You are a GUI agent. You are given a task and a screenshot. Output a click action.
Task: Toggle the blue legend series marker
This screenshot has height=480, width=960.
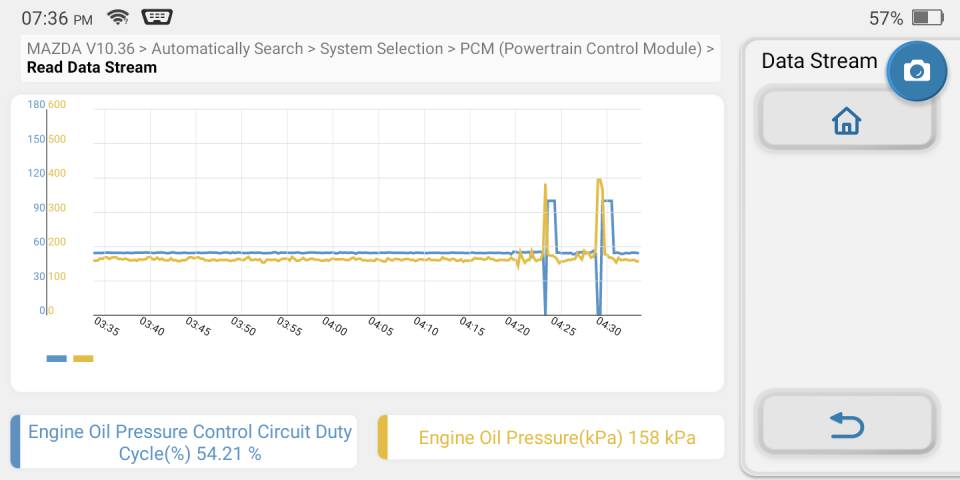point(56,359)
